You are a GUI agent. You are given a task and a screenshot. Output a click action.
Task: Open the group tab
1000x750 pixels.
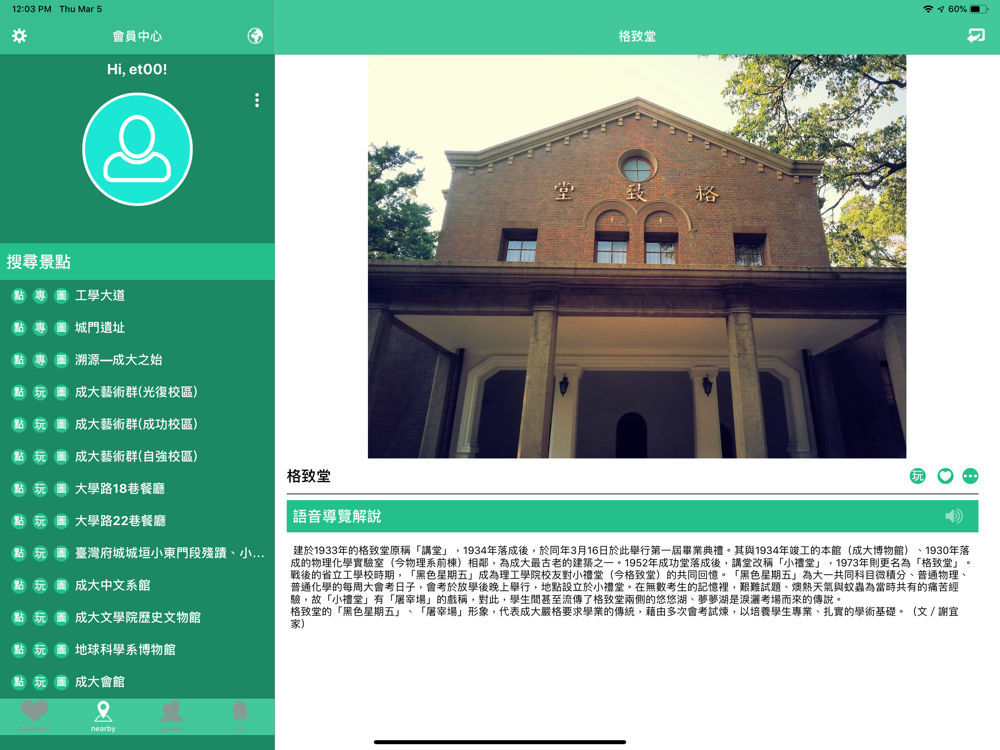pos(172,716)
